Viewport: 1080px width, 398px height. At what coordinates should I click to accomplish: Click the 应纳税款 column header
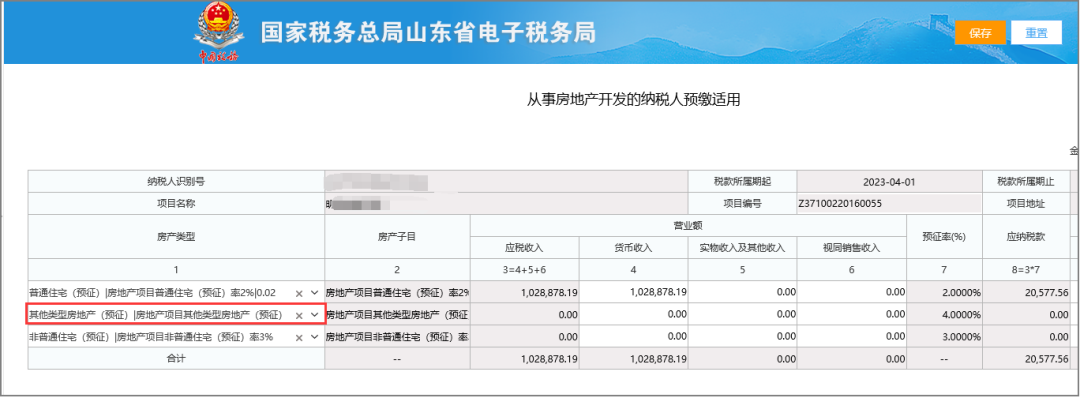1026,236
